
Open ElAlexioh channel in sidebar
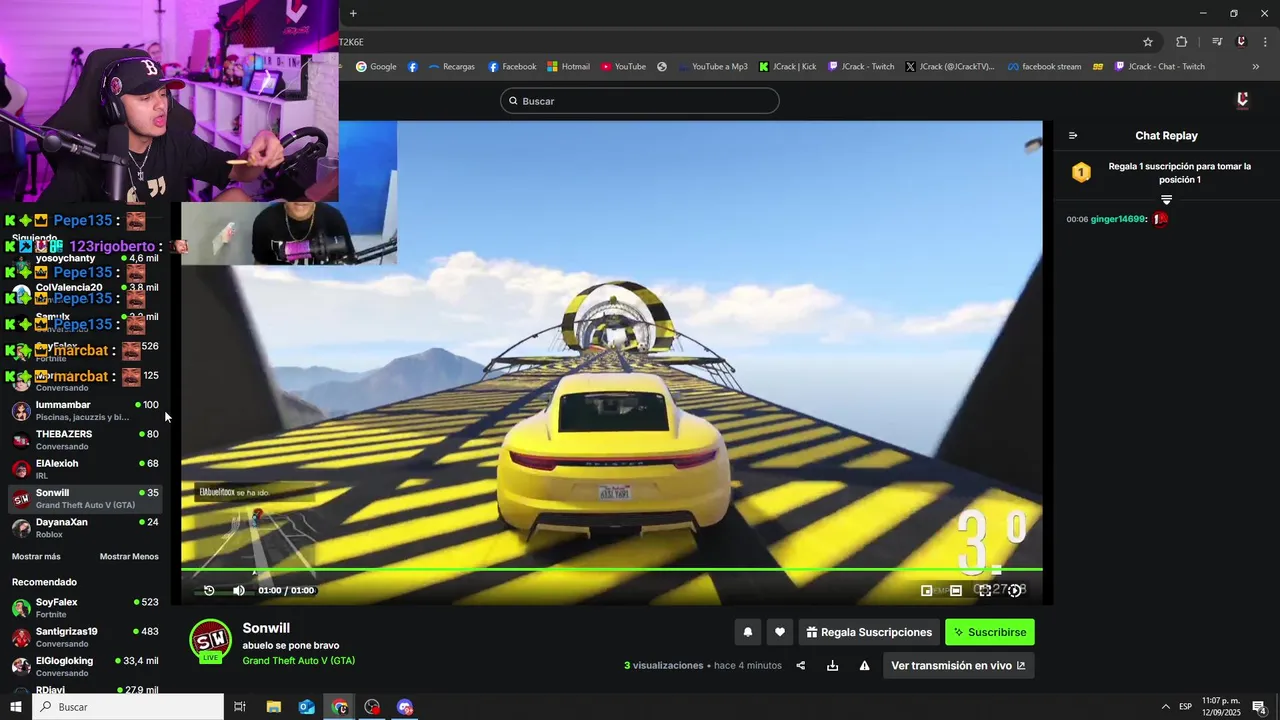(x=85, y=469)
